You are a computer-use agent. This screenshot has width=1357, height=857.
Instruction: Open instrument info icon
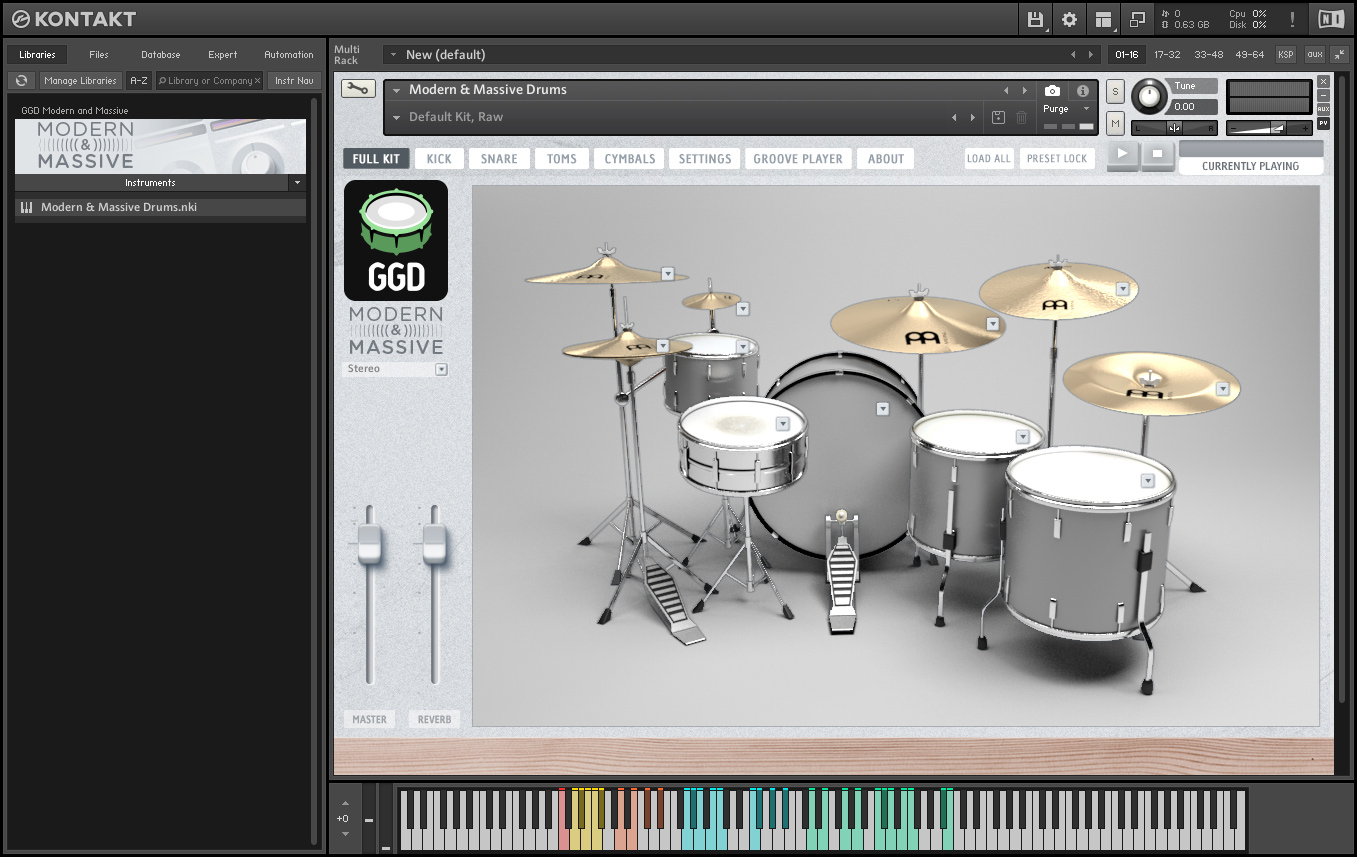pos(1082,90)
